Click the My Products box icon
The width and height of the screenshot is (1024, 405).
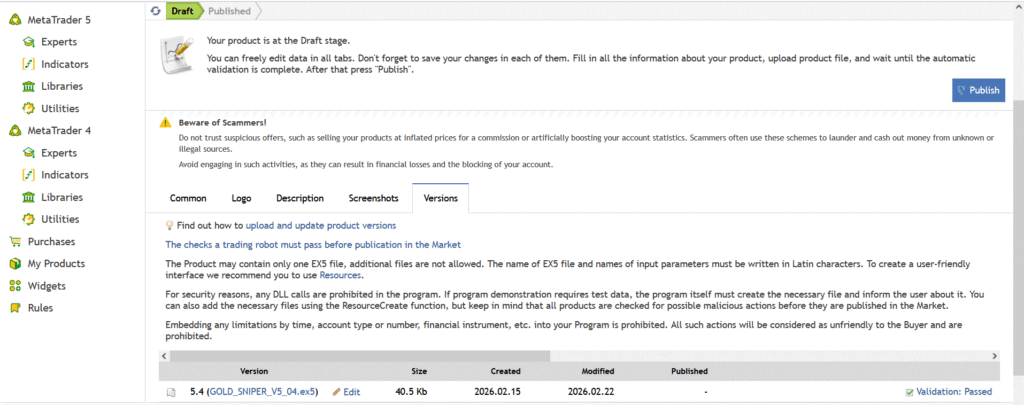14,263
